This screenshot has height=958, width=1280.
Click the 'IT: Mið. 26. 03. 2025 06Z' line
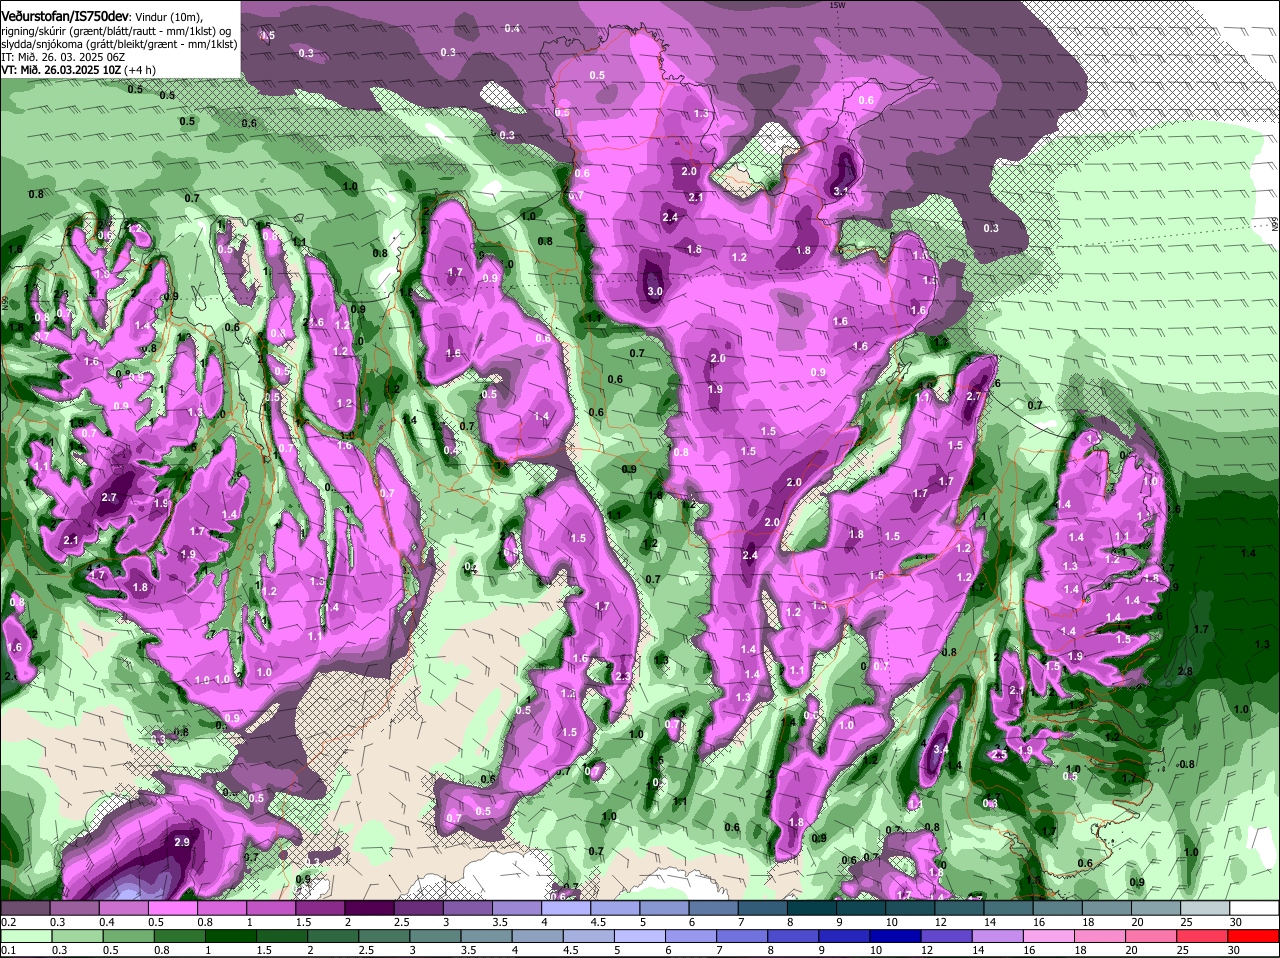tap(63, 57)
